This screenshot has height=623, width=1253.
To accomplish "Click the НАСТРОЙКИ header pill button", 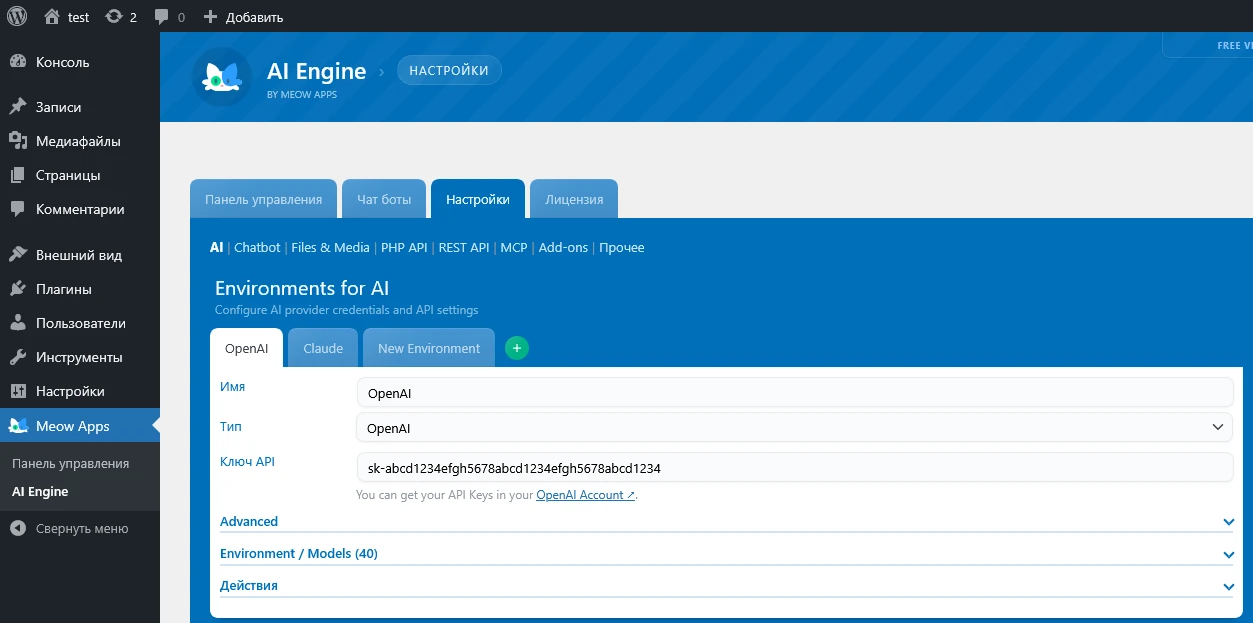I will 449,71.
